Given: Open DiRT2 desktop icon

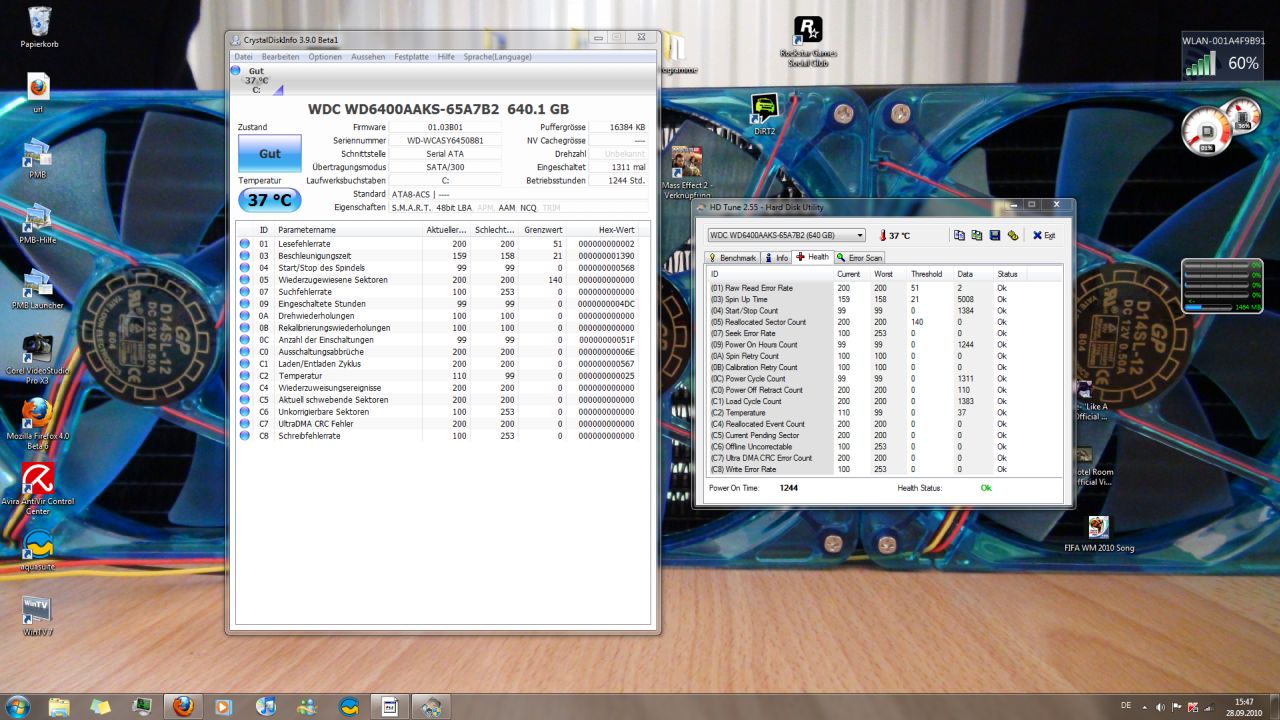Looking at the screenshot, I should pos(765,113).
